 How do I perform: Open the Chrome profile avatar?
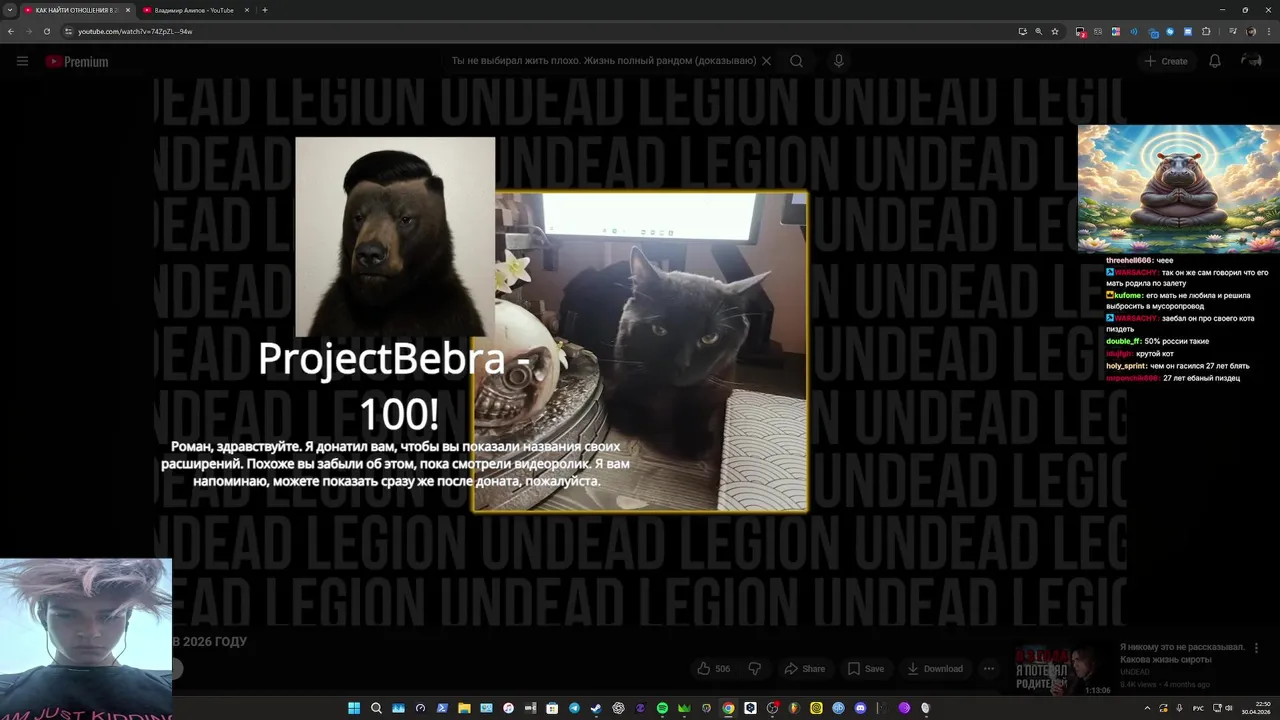pos(1251,31)
